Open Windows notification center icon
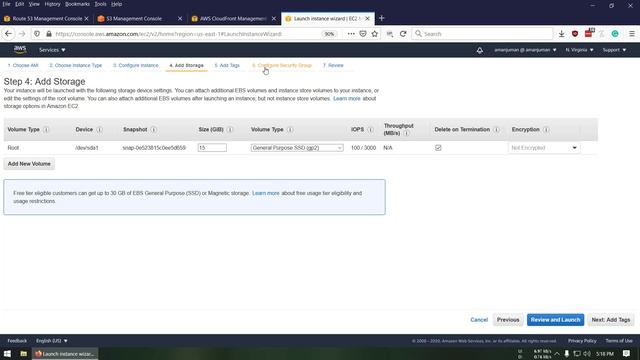The height and width of the screenshot is (360, 640). (x=627, y=353)
